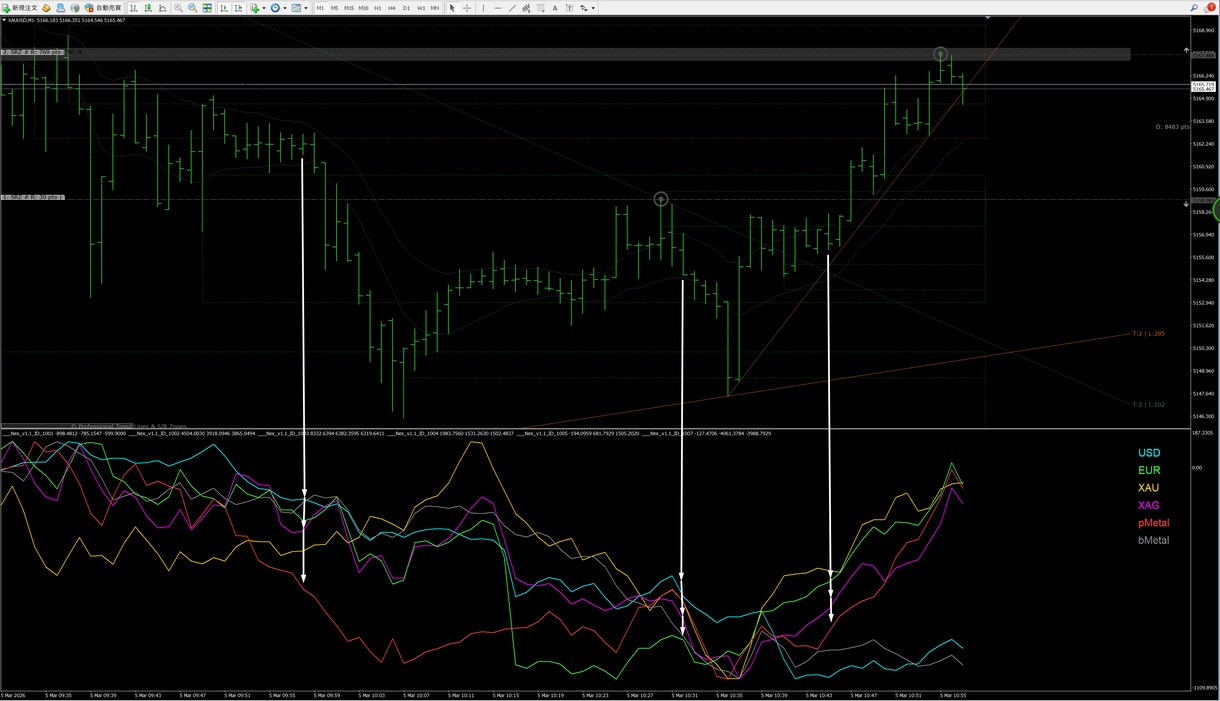
Task: Switch chart to bar chart style
Action: [x=133, y=8]
